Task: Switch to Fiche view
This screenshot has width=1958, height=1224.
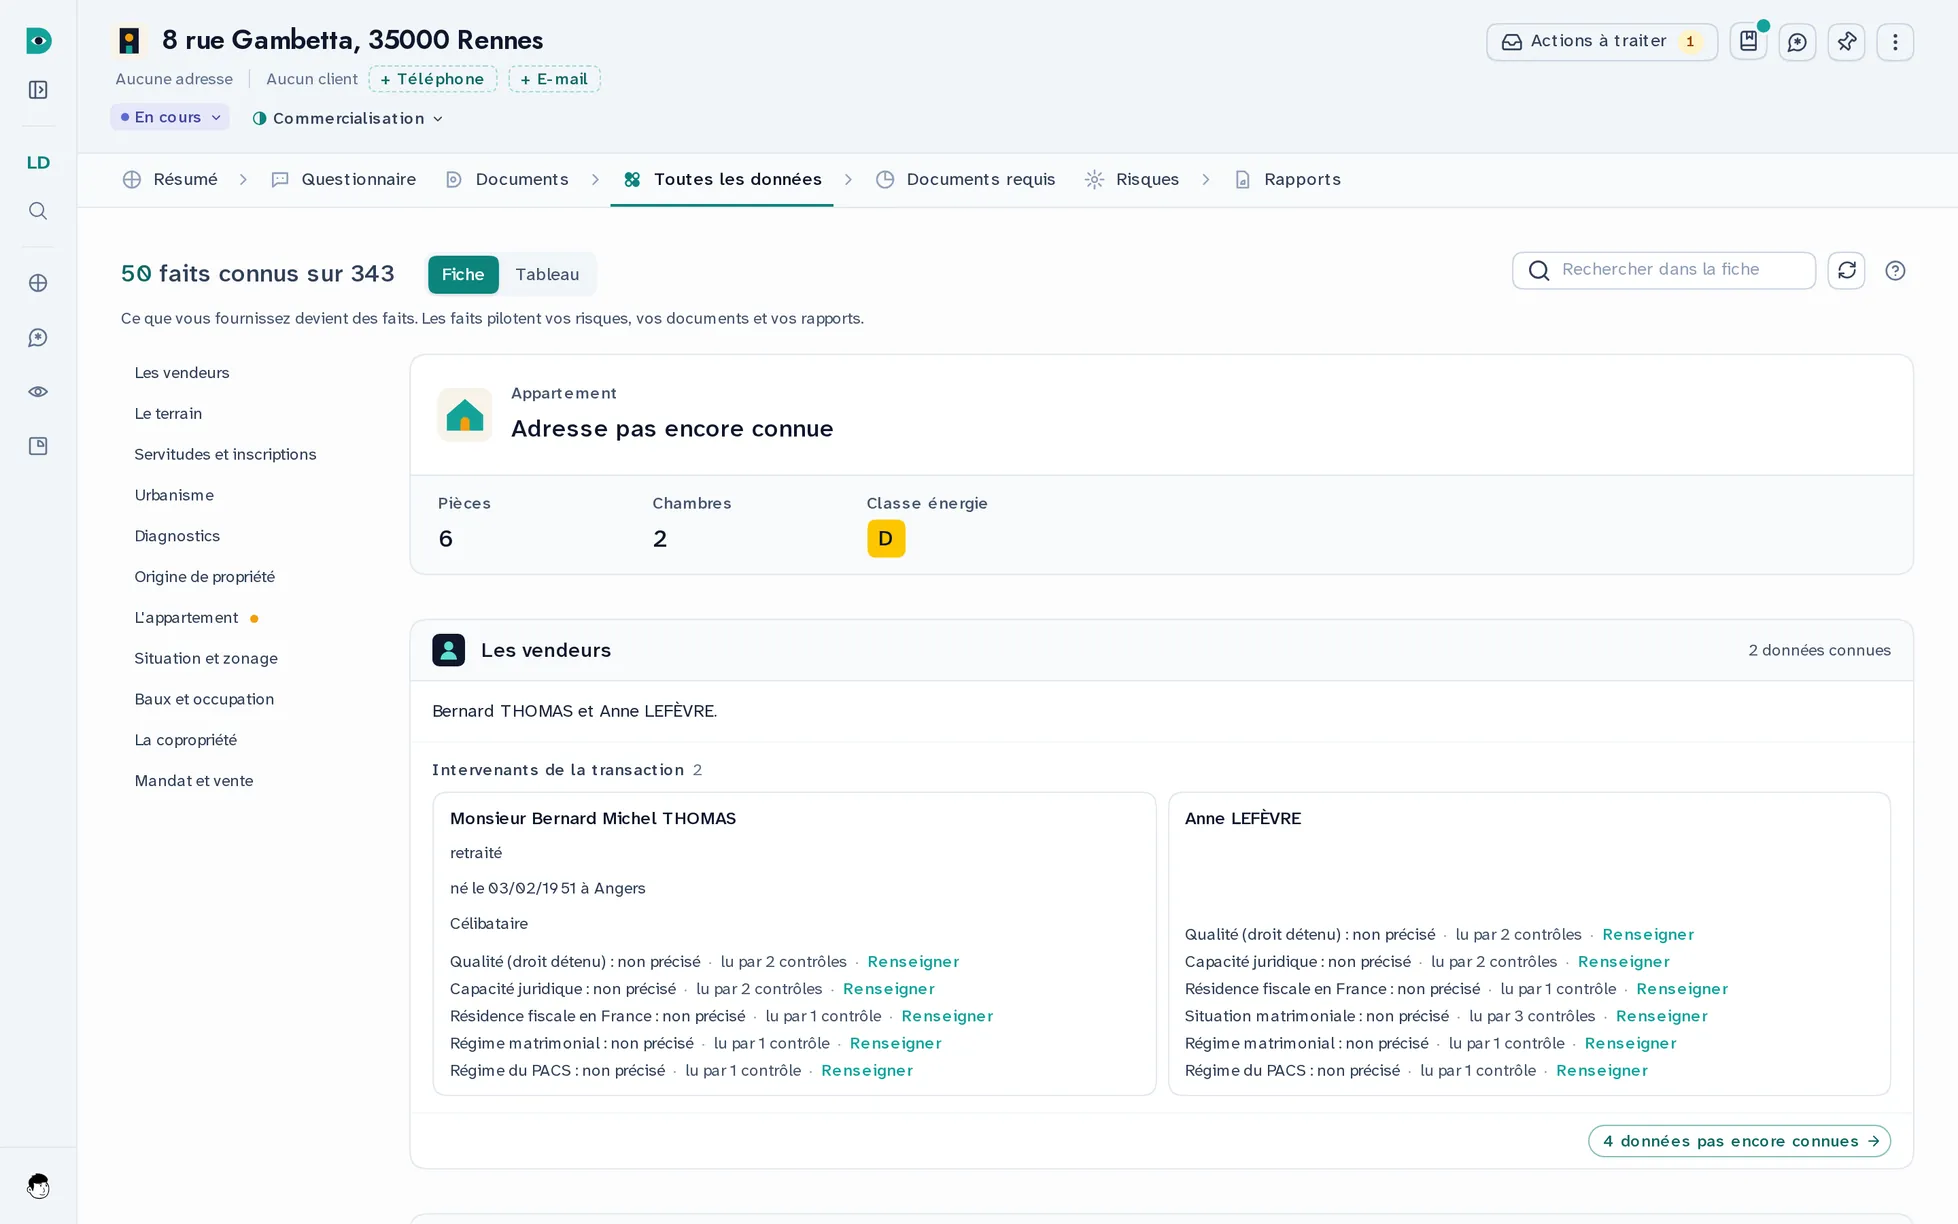Action: 463,274
